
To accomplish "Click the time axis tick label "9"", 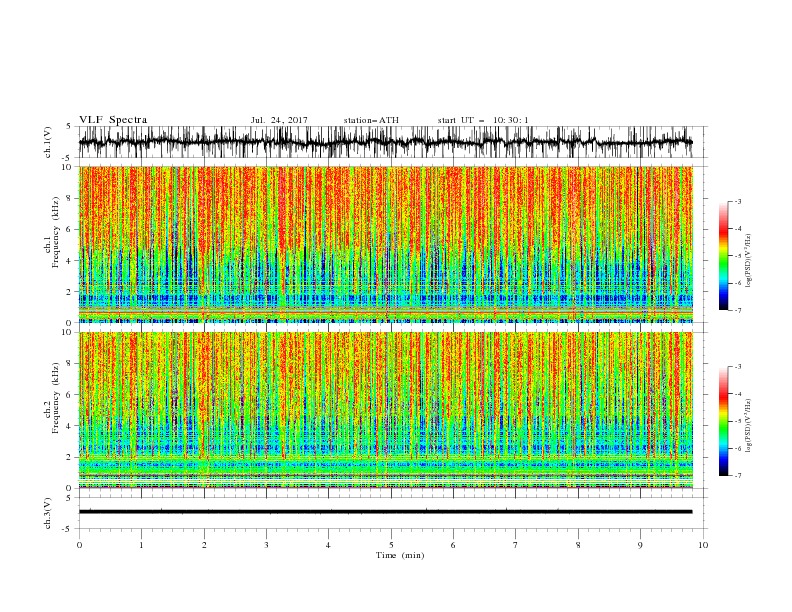I will 640,545.
